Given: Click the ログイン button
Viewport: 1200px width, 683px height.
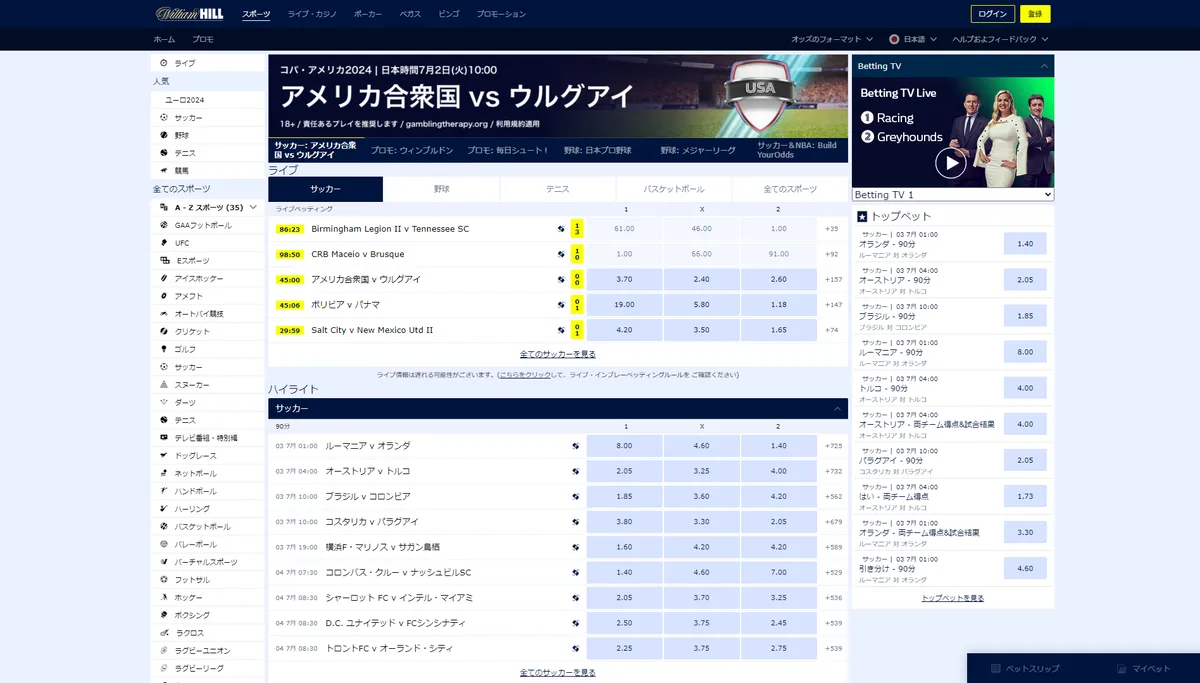Looking at the screenshot, I should tap(993, 14).
